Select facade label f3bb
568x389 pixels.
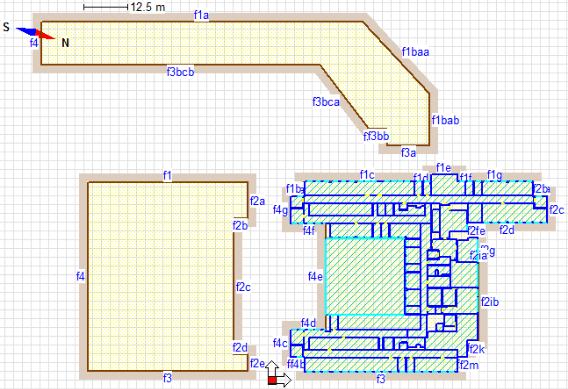click(379, 136)
